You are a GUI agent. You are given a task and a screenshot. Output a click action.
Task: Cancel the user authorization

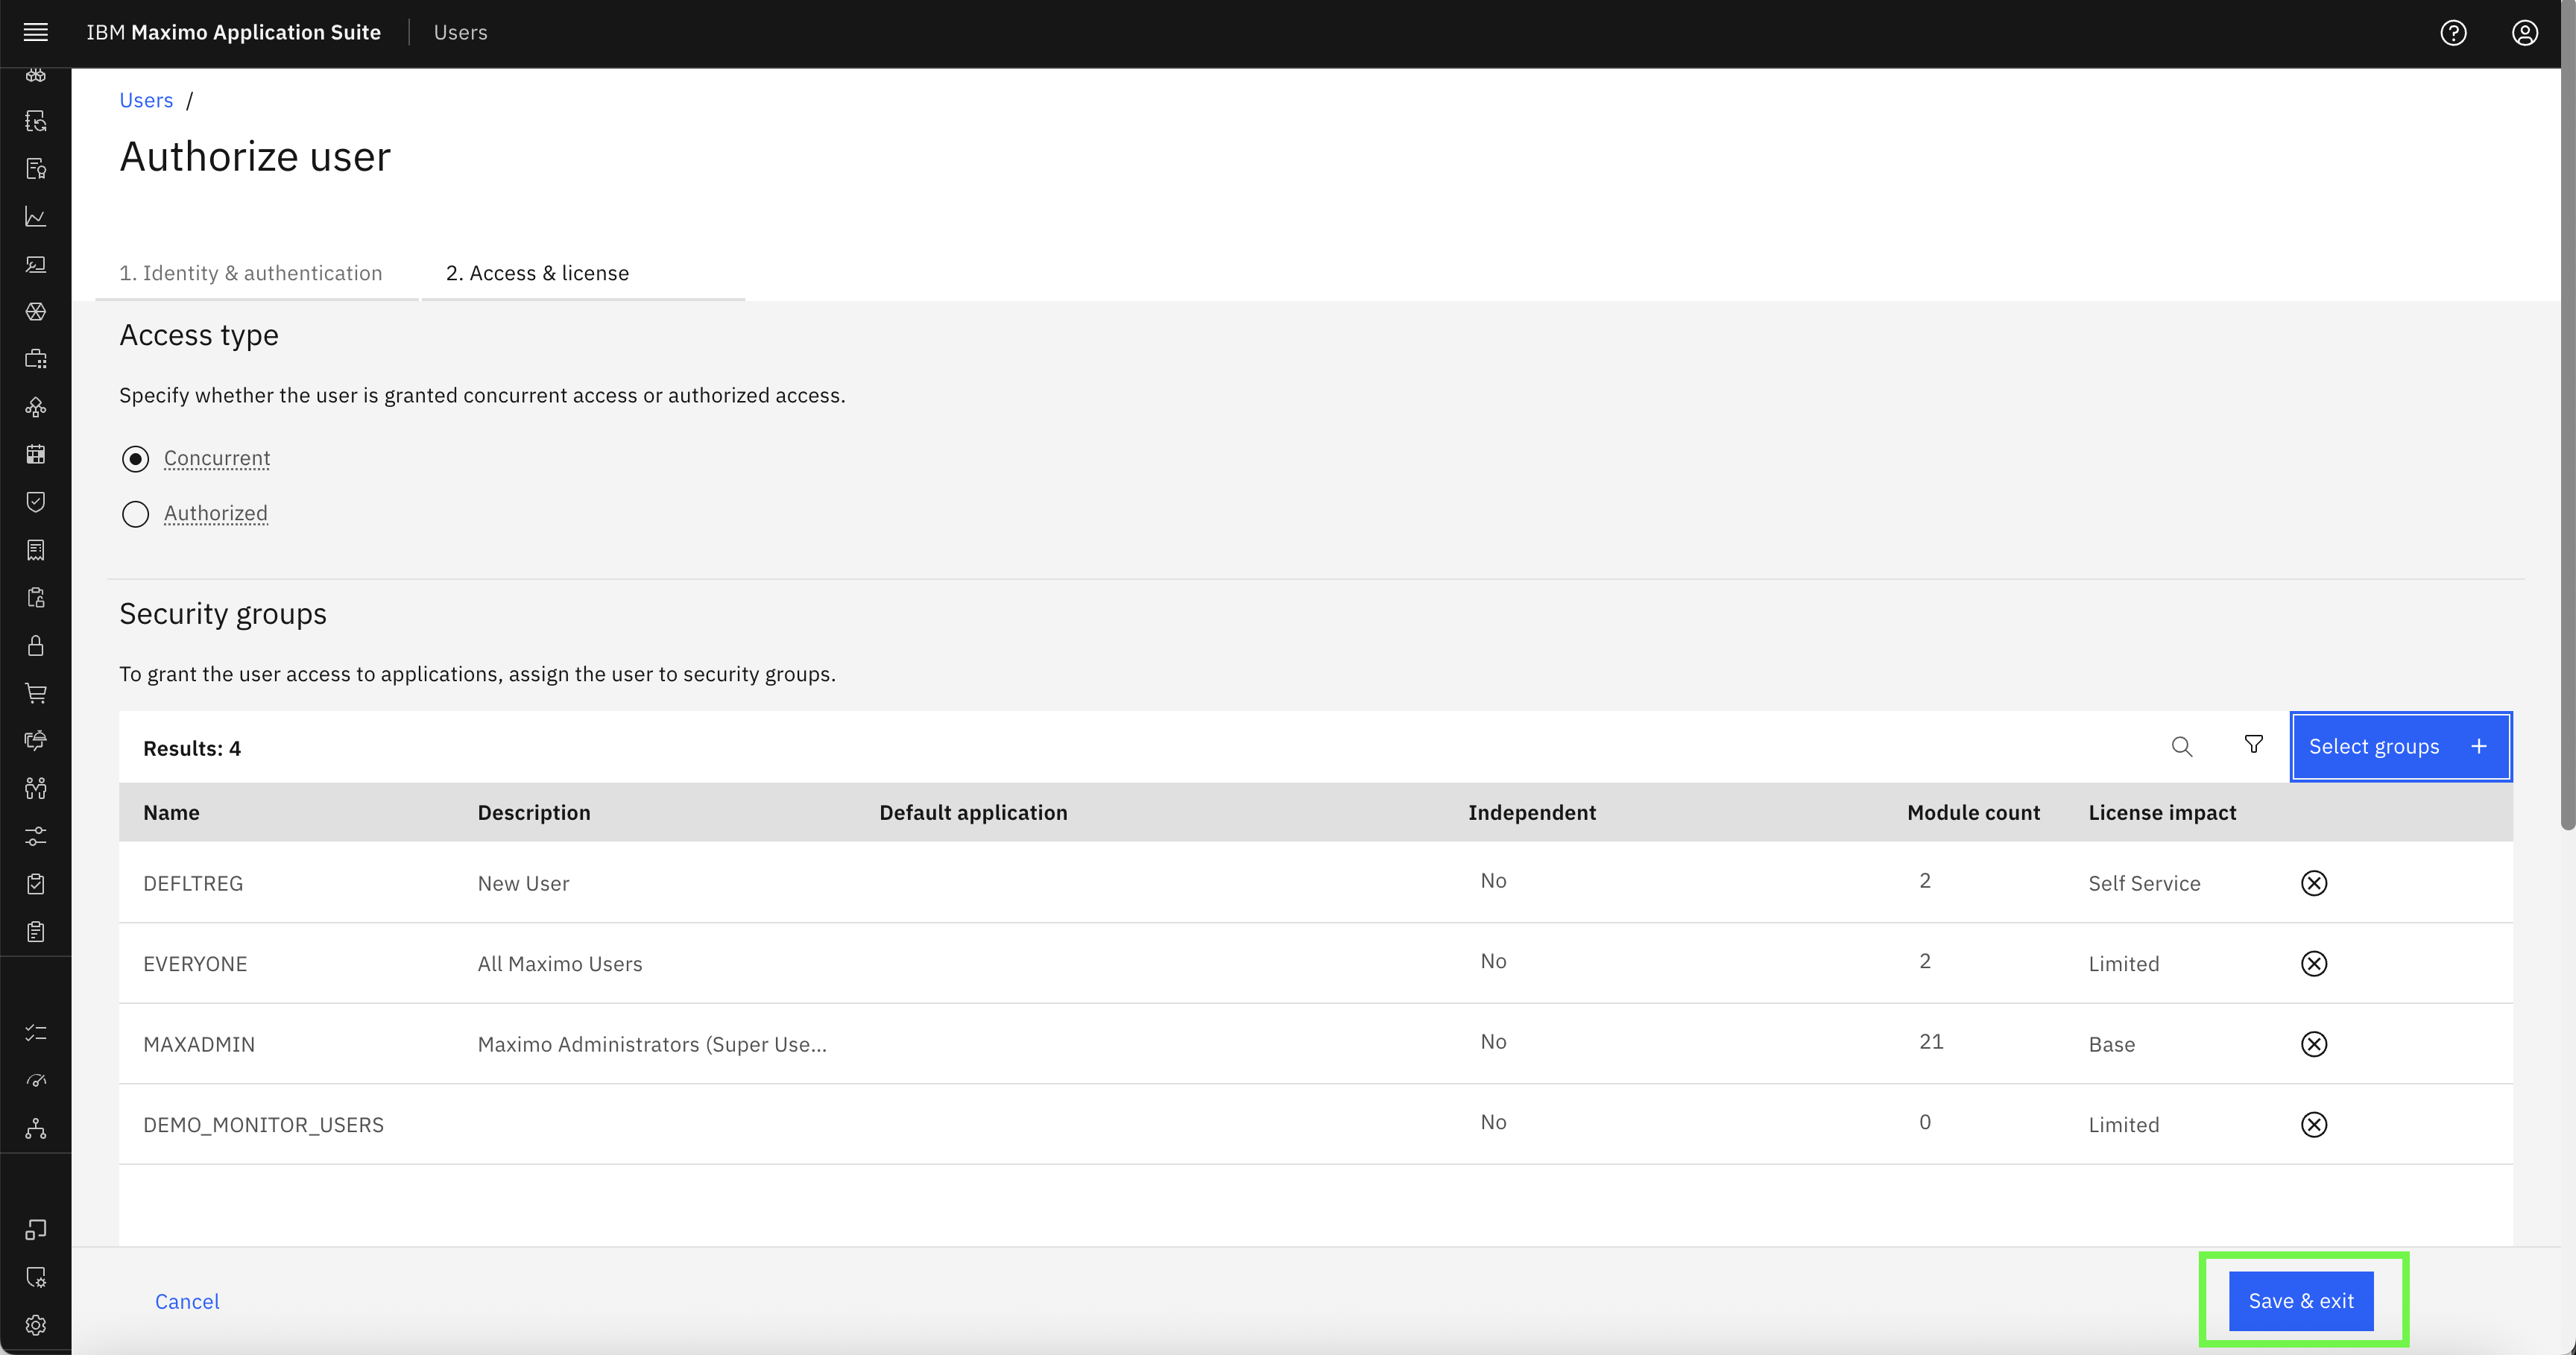187,1301
